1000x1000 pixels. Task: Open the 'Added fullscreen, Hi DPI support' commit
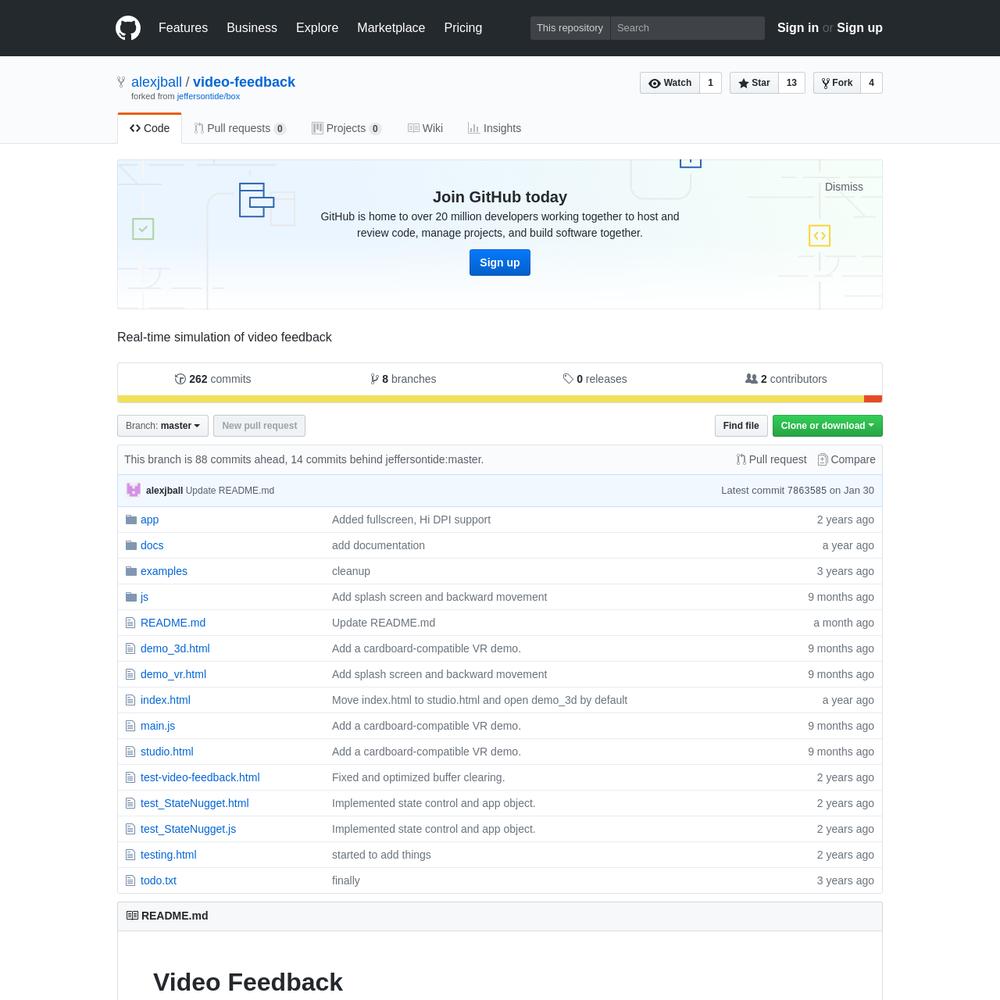tap(411, 520)
